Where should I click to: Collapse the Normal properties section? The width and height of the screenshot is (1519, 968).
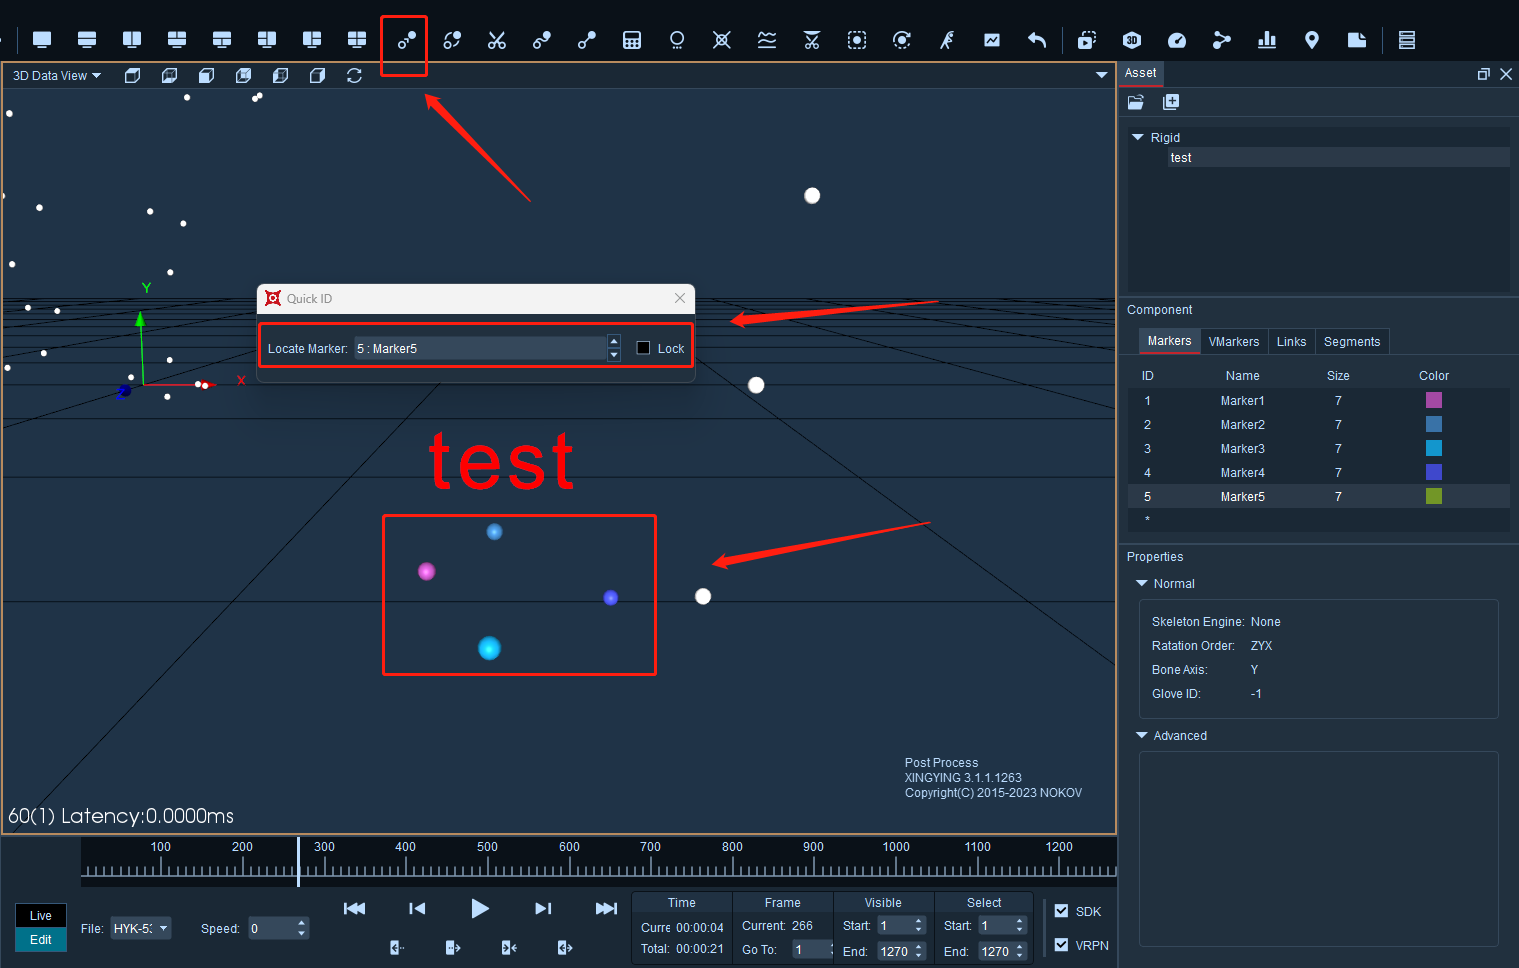tap(1142, 583)
